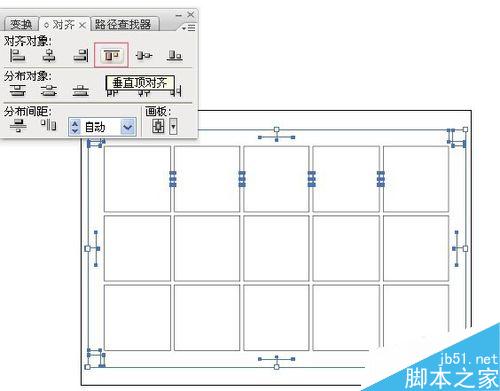The width and height of the screenshot is (500, 391).
Task: Close the 对齐 tab with its x
Action: (x=82, y=25)
